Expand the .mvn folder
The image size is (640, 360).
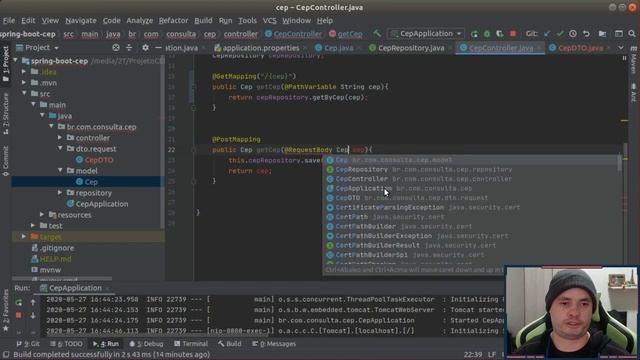pyautogui.click(x=24, y=83)
